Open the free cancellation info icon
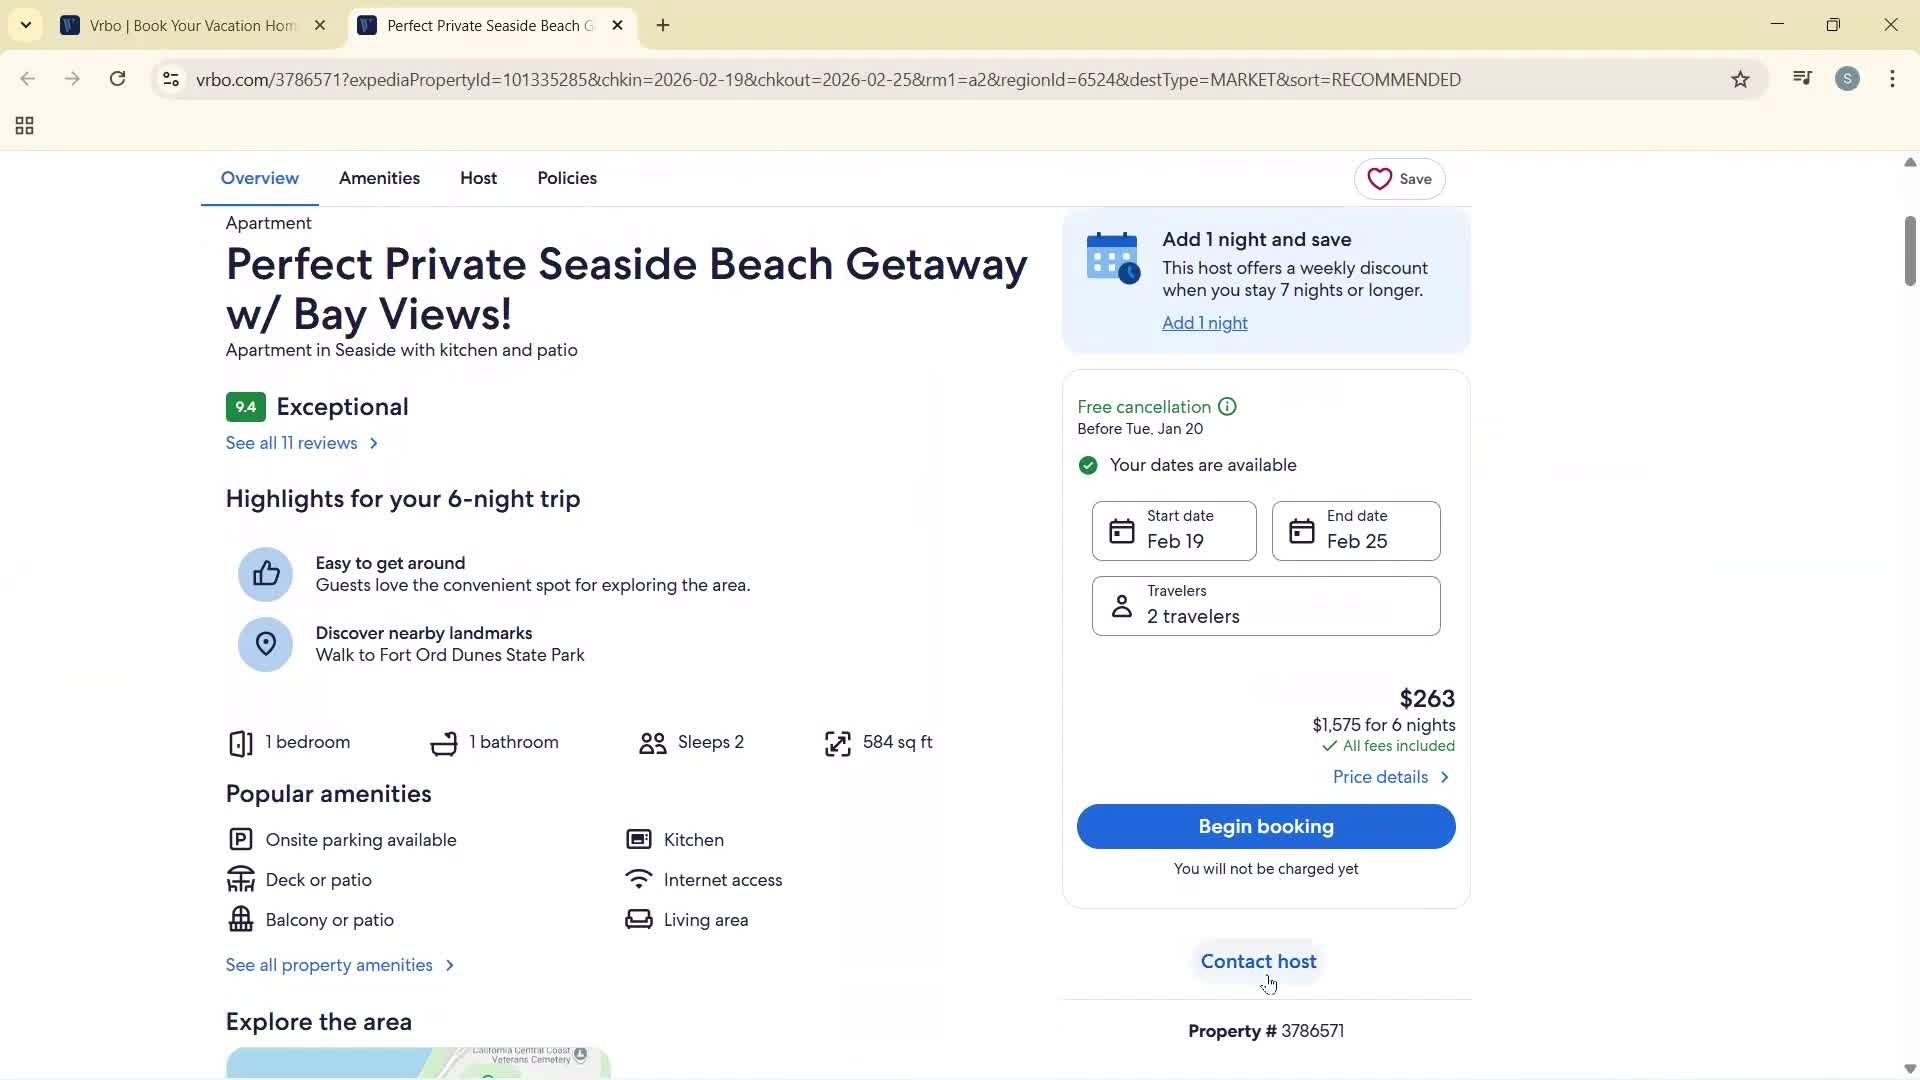Screen dimensions: 1920x1080 (x=1227, y=407)
